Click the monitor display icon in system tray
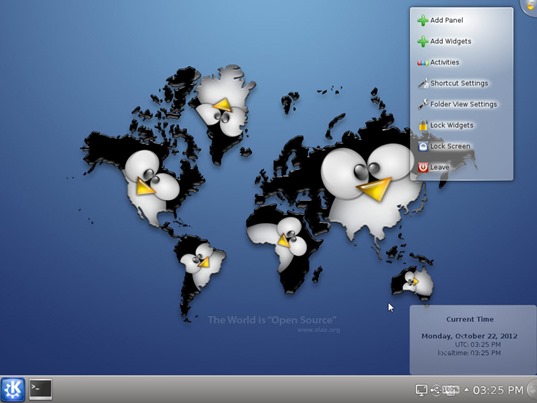Viewport: 537px width, 403px height. 421,390
